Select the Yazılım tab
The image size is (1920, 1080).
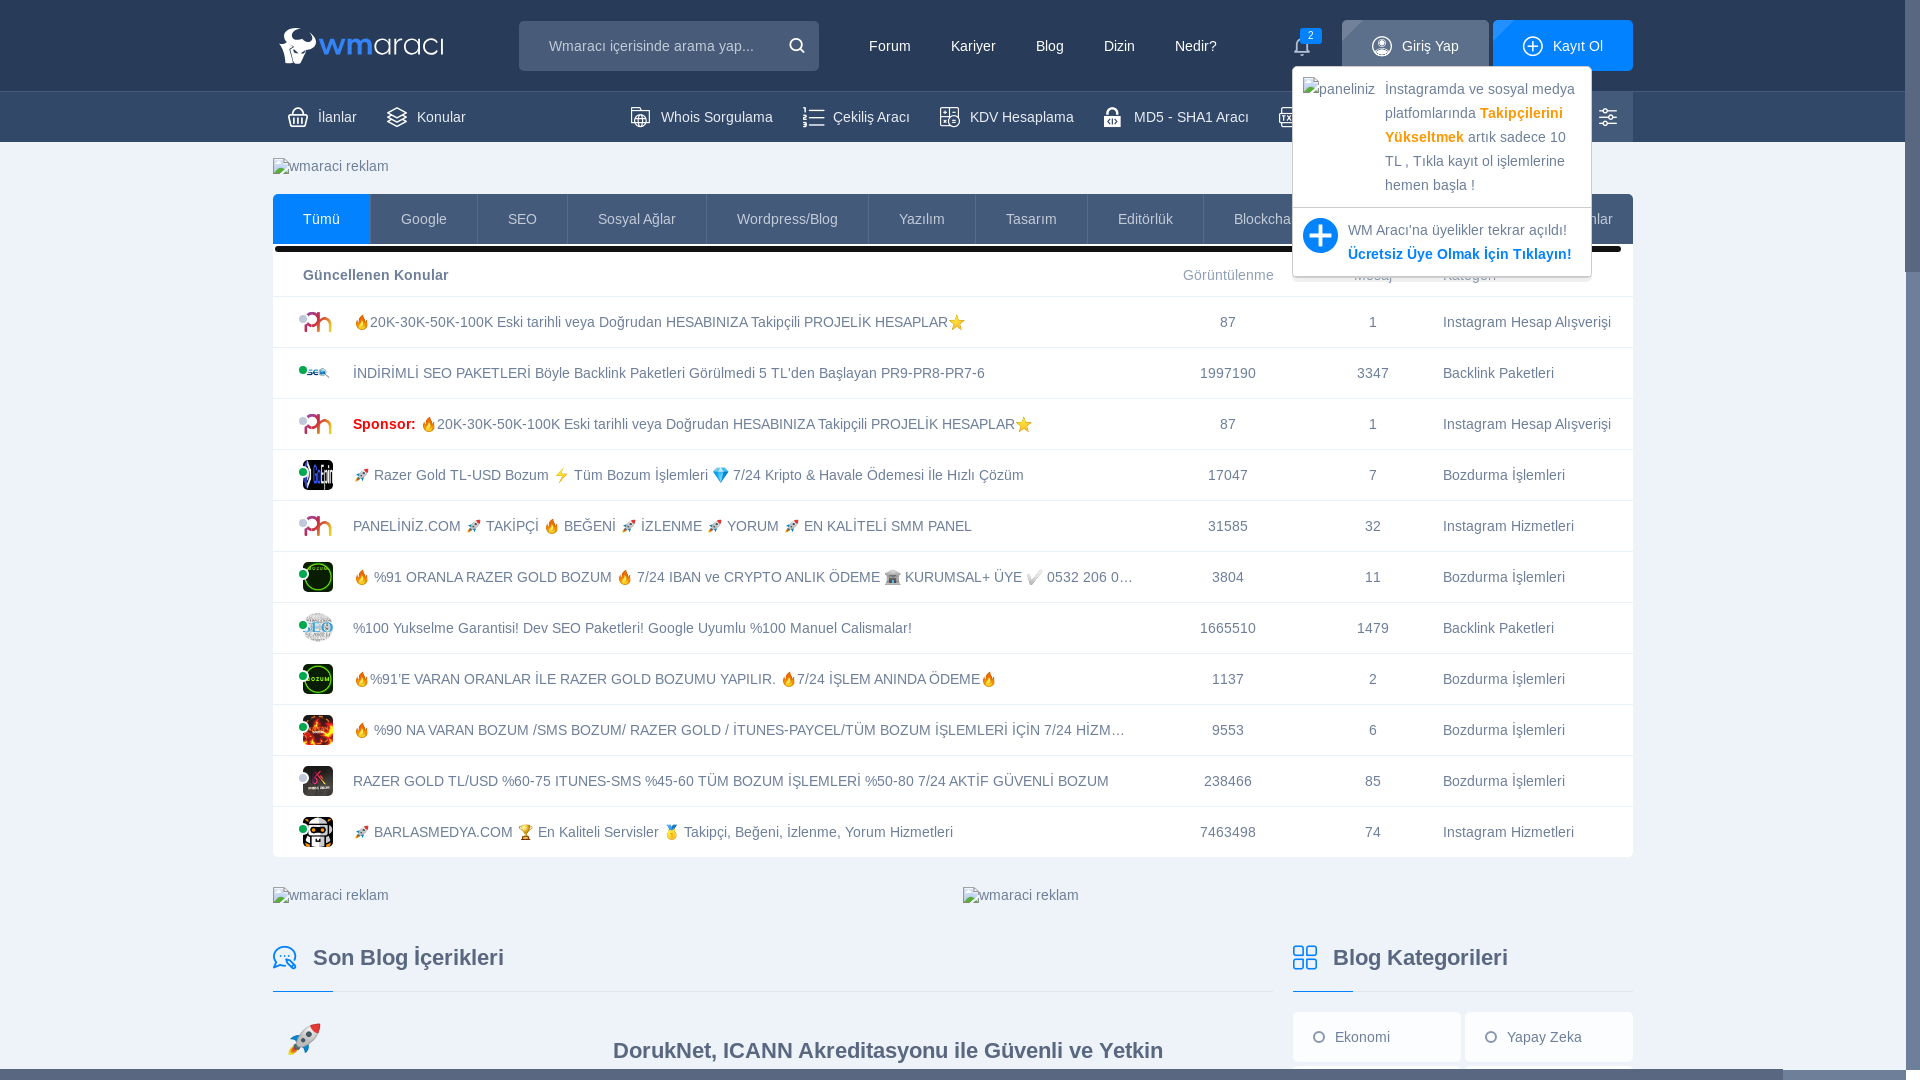(922, 219)
